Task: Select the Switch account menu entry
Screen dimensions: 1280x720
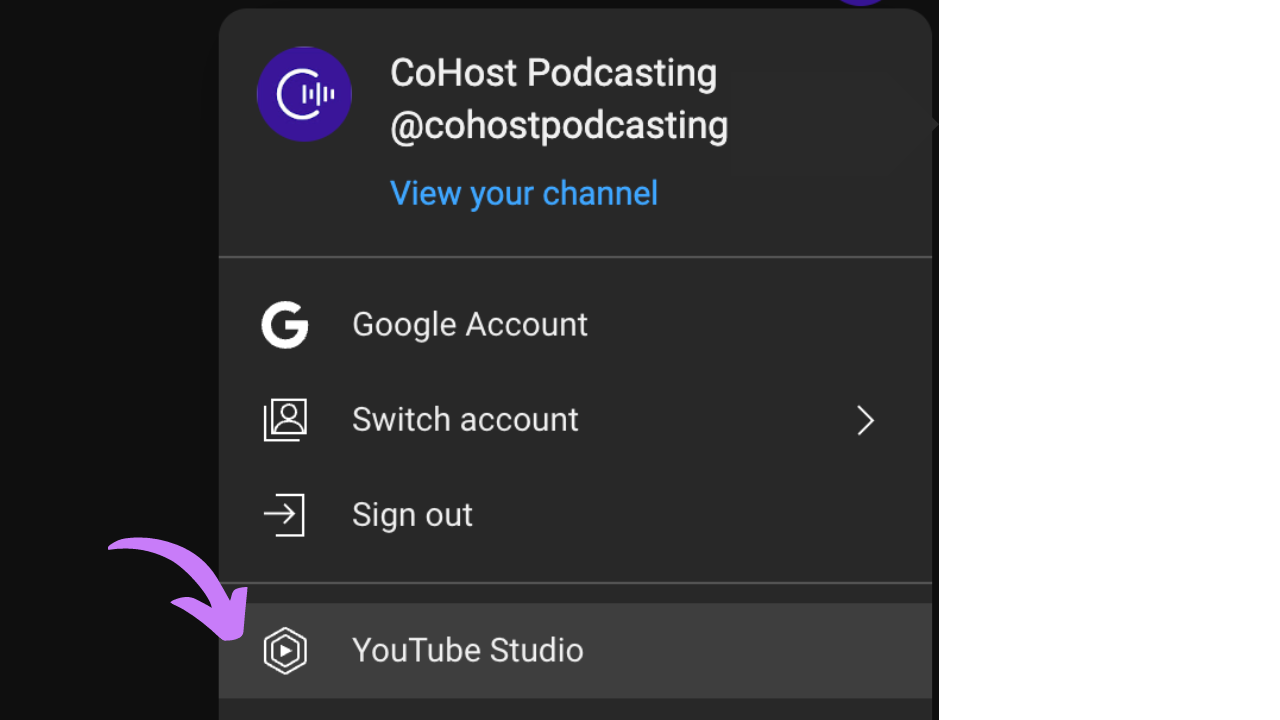Action: pos(575,420)
